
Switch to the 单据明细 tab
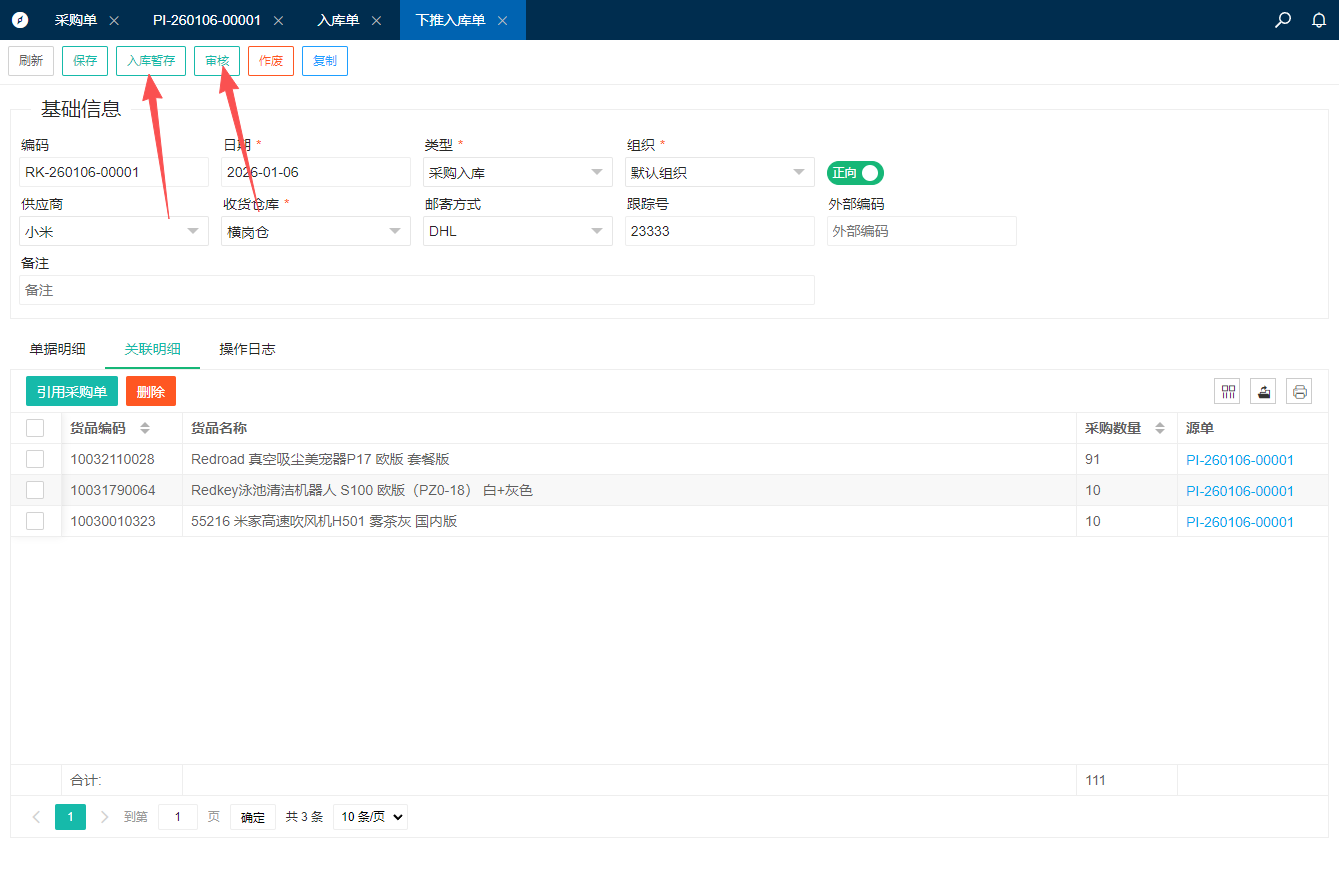57,349
